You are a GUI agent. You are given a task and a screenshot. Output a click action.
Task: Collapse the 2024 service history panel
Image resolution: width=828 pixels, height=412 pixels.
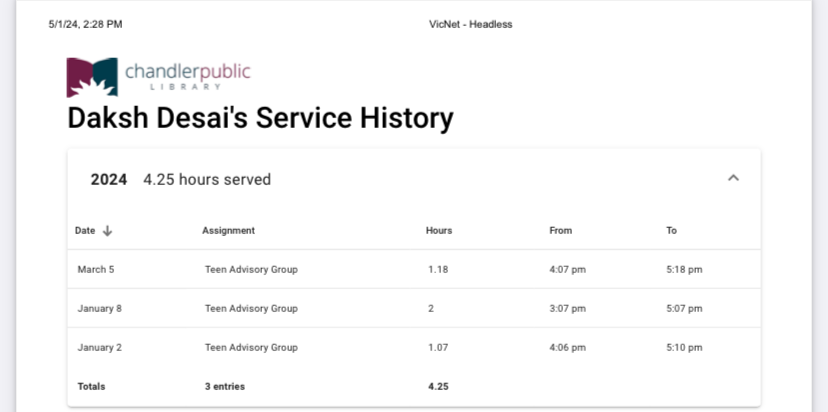coord(733,179)
